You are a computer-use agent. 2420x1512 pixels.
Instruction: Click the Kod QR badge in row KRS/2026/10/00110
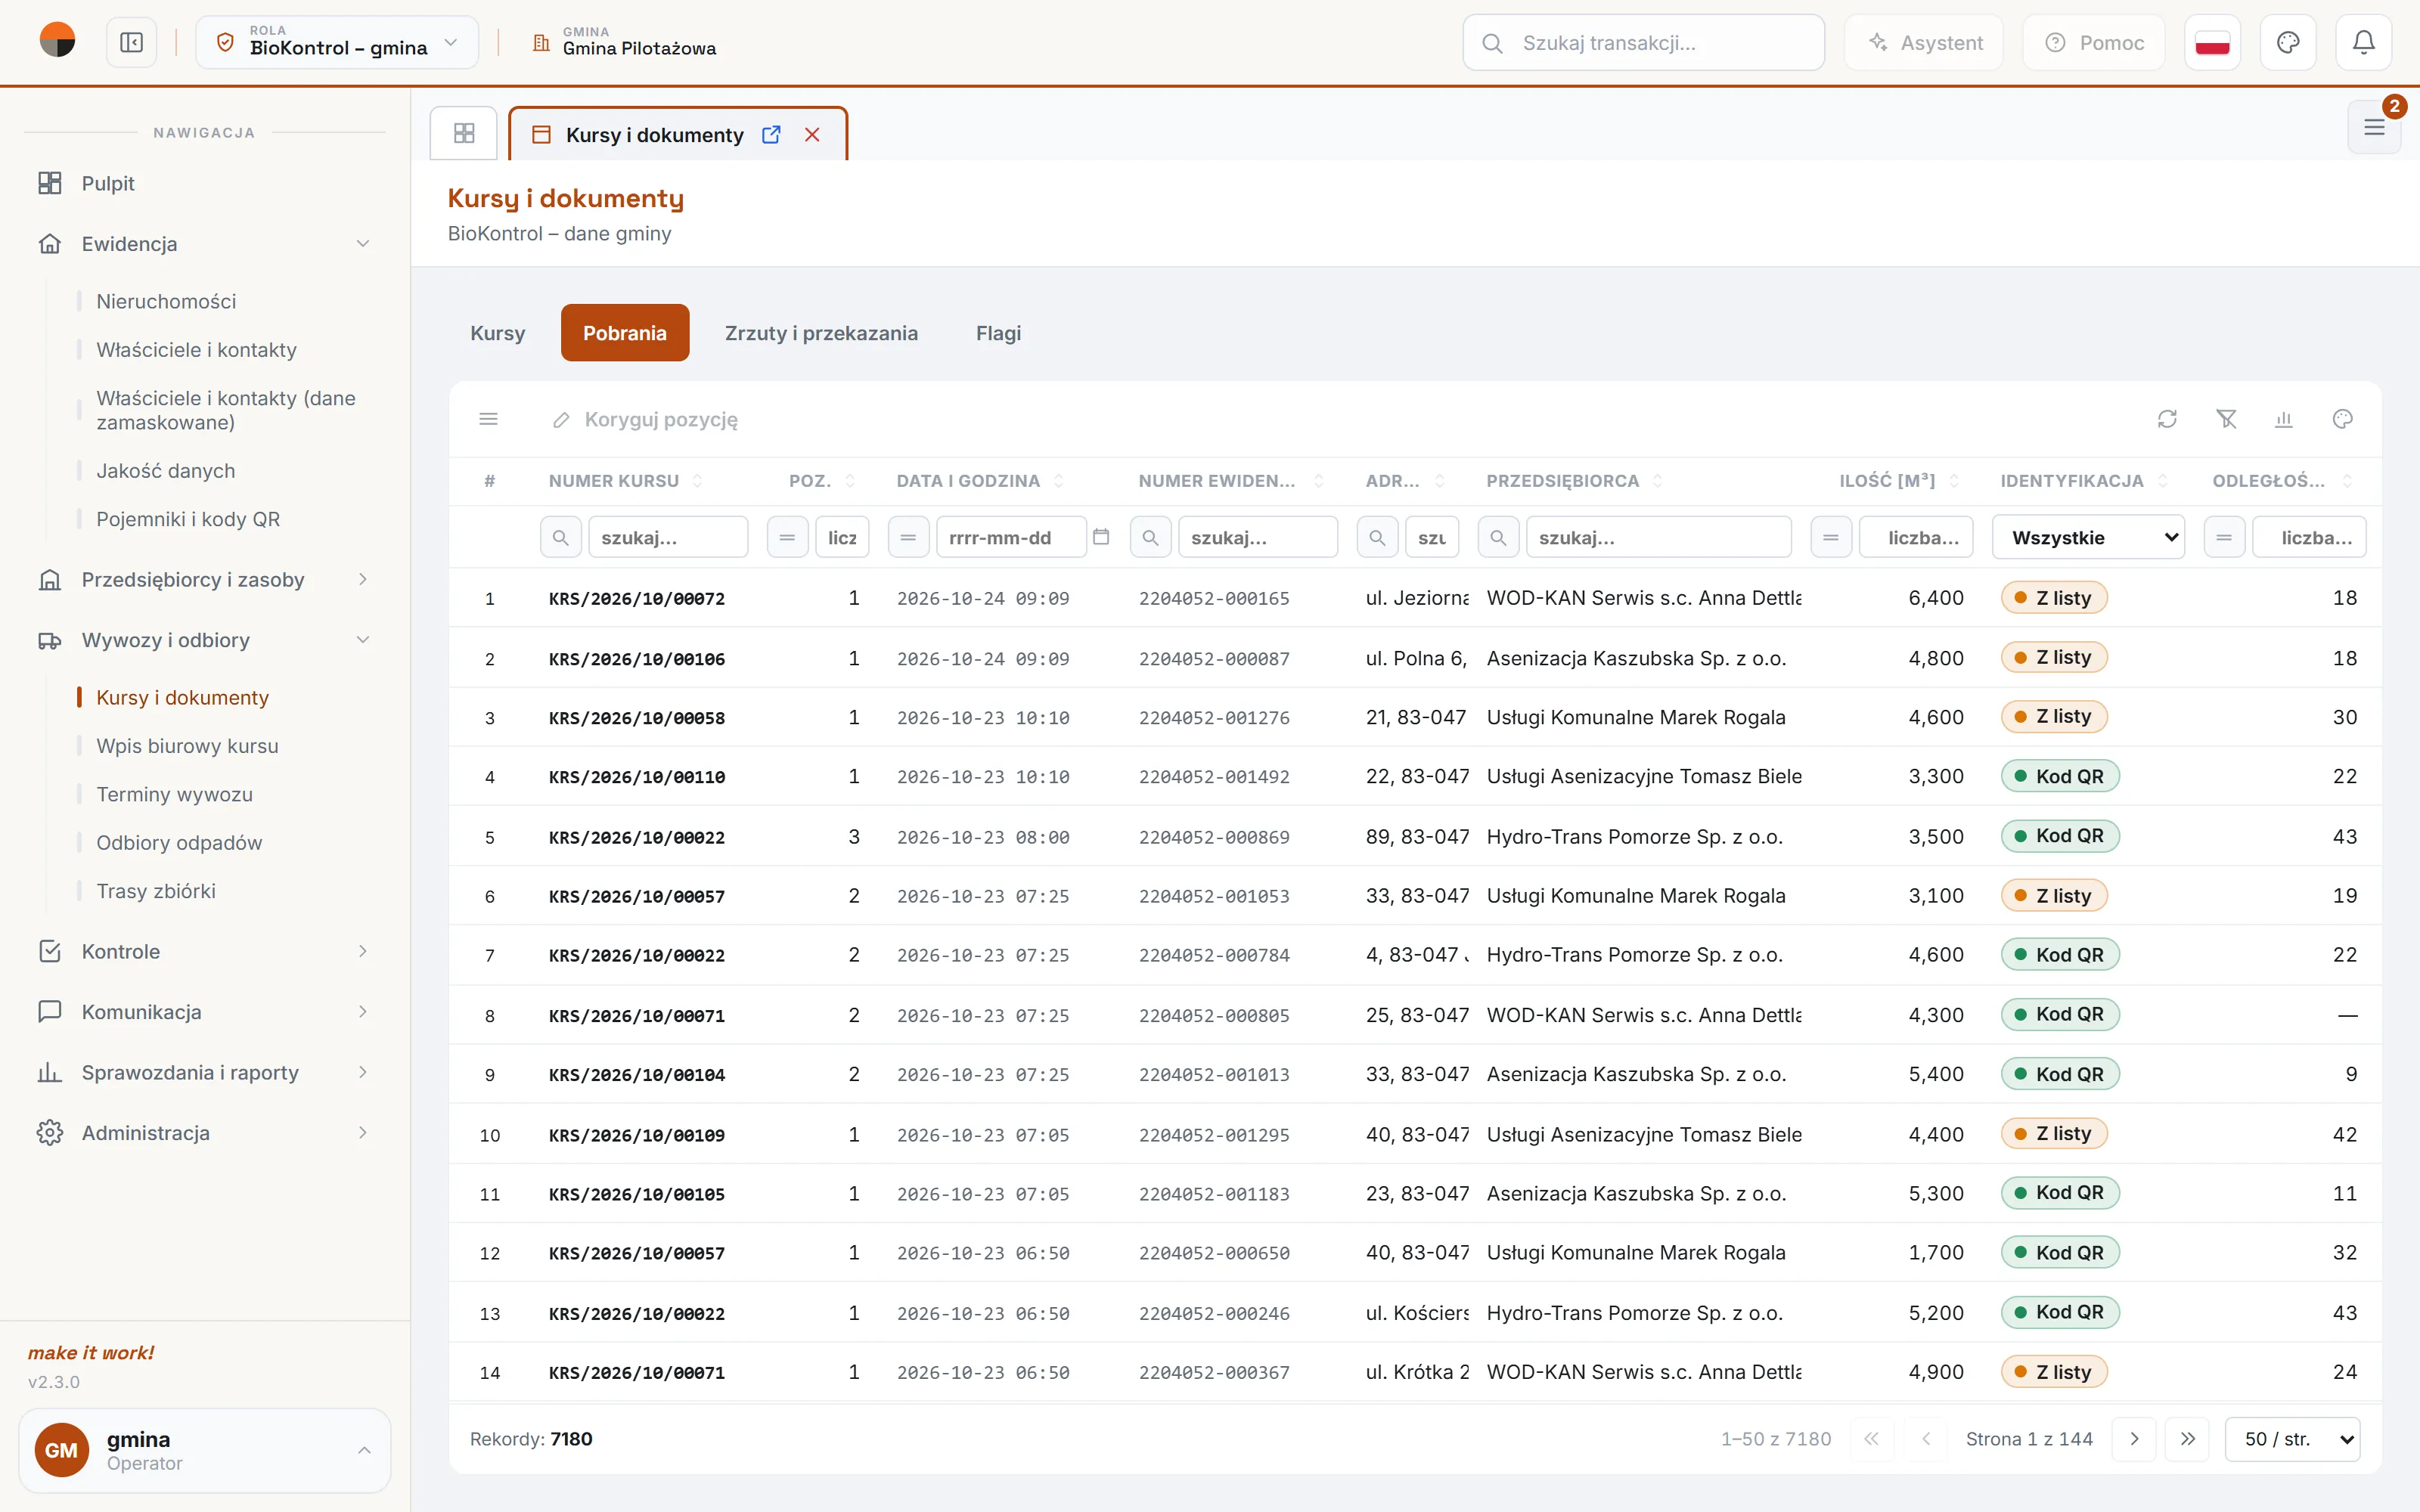coord(2060,776)
